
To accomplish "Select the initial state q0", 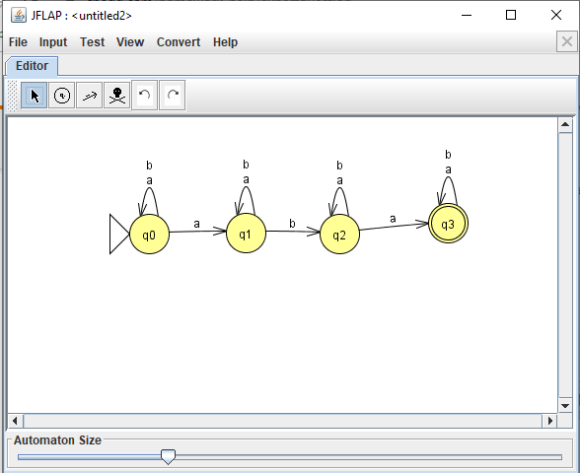I will (149, 234).
